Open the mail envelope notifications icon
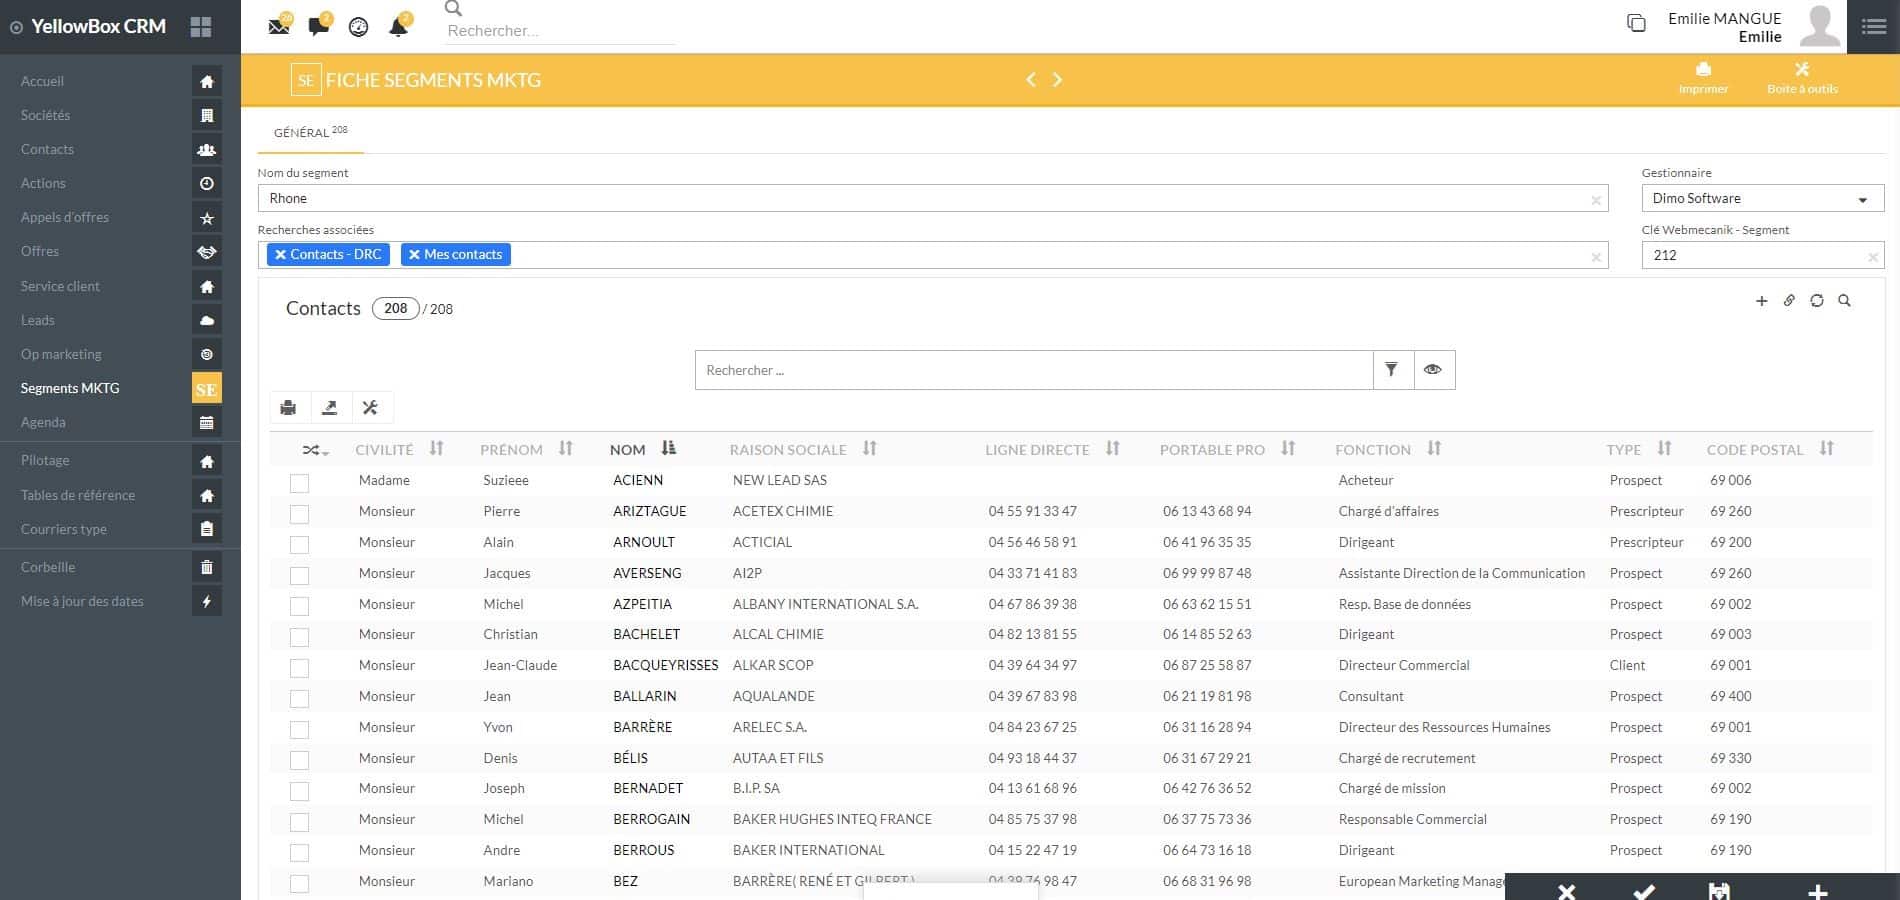 [x=279, y=26]
